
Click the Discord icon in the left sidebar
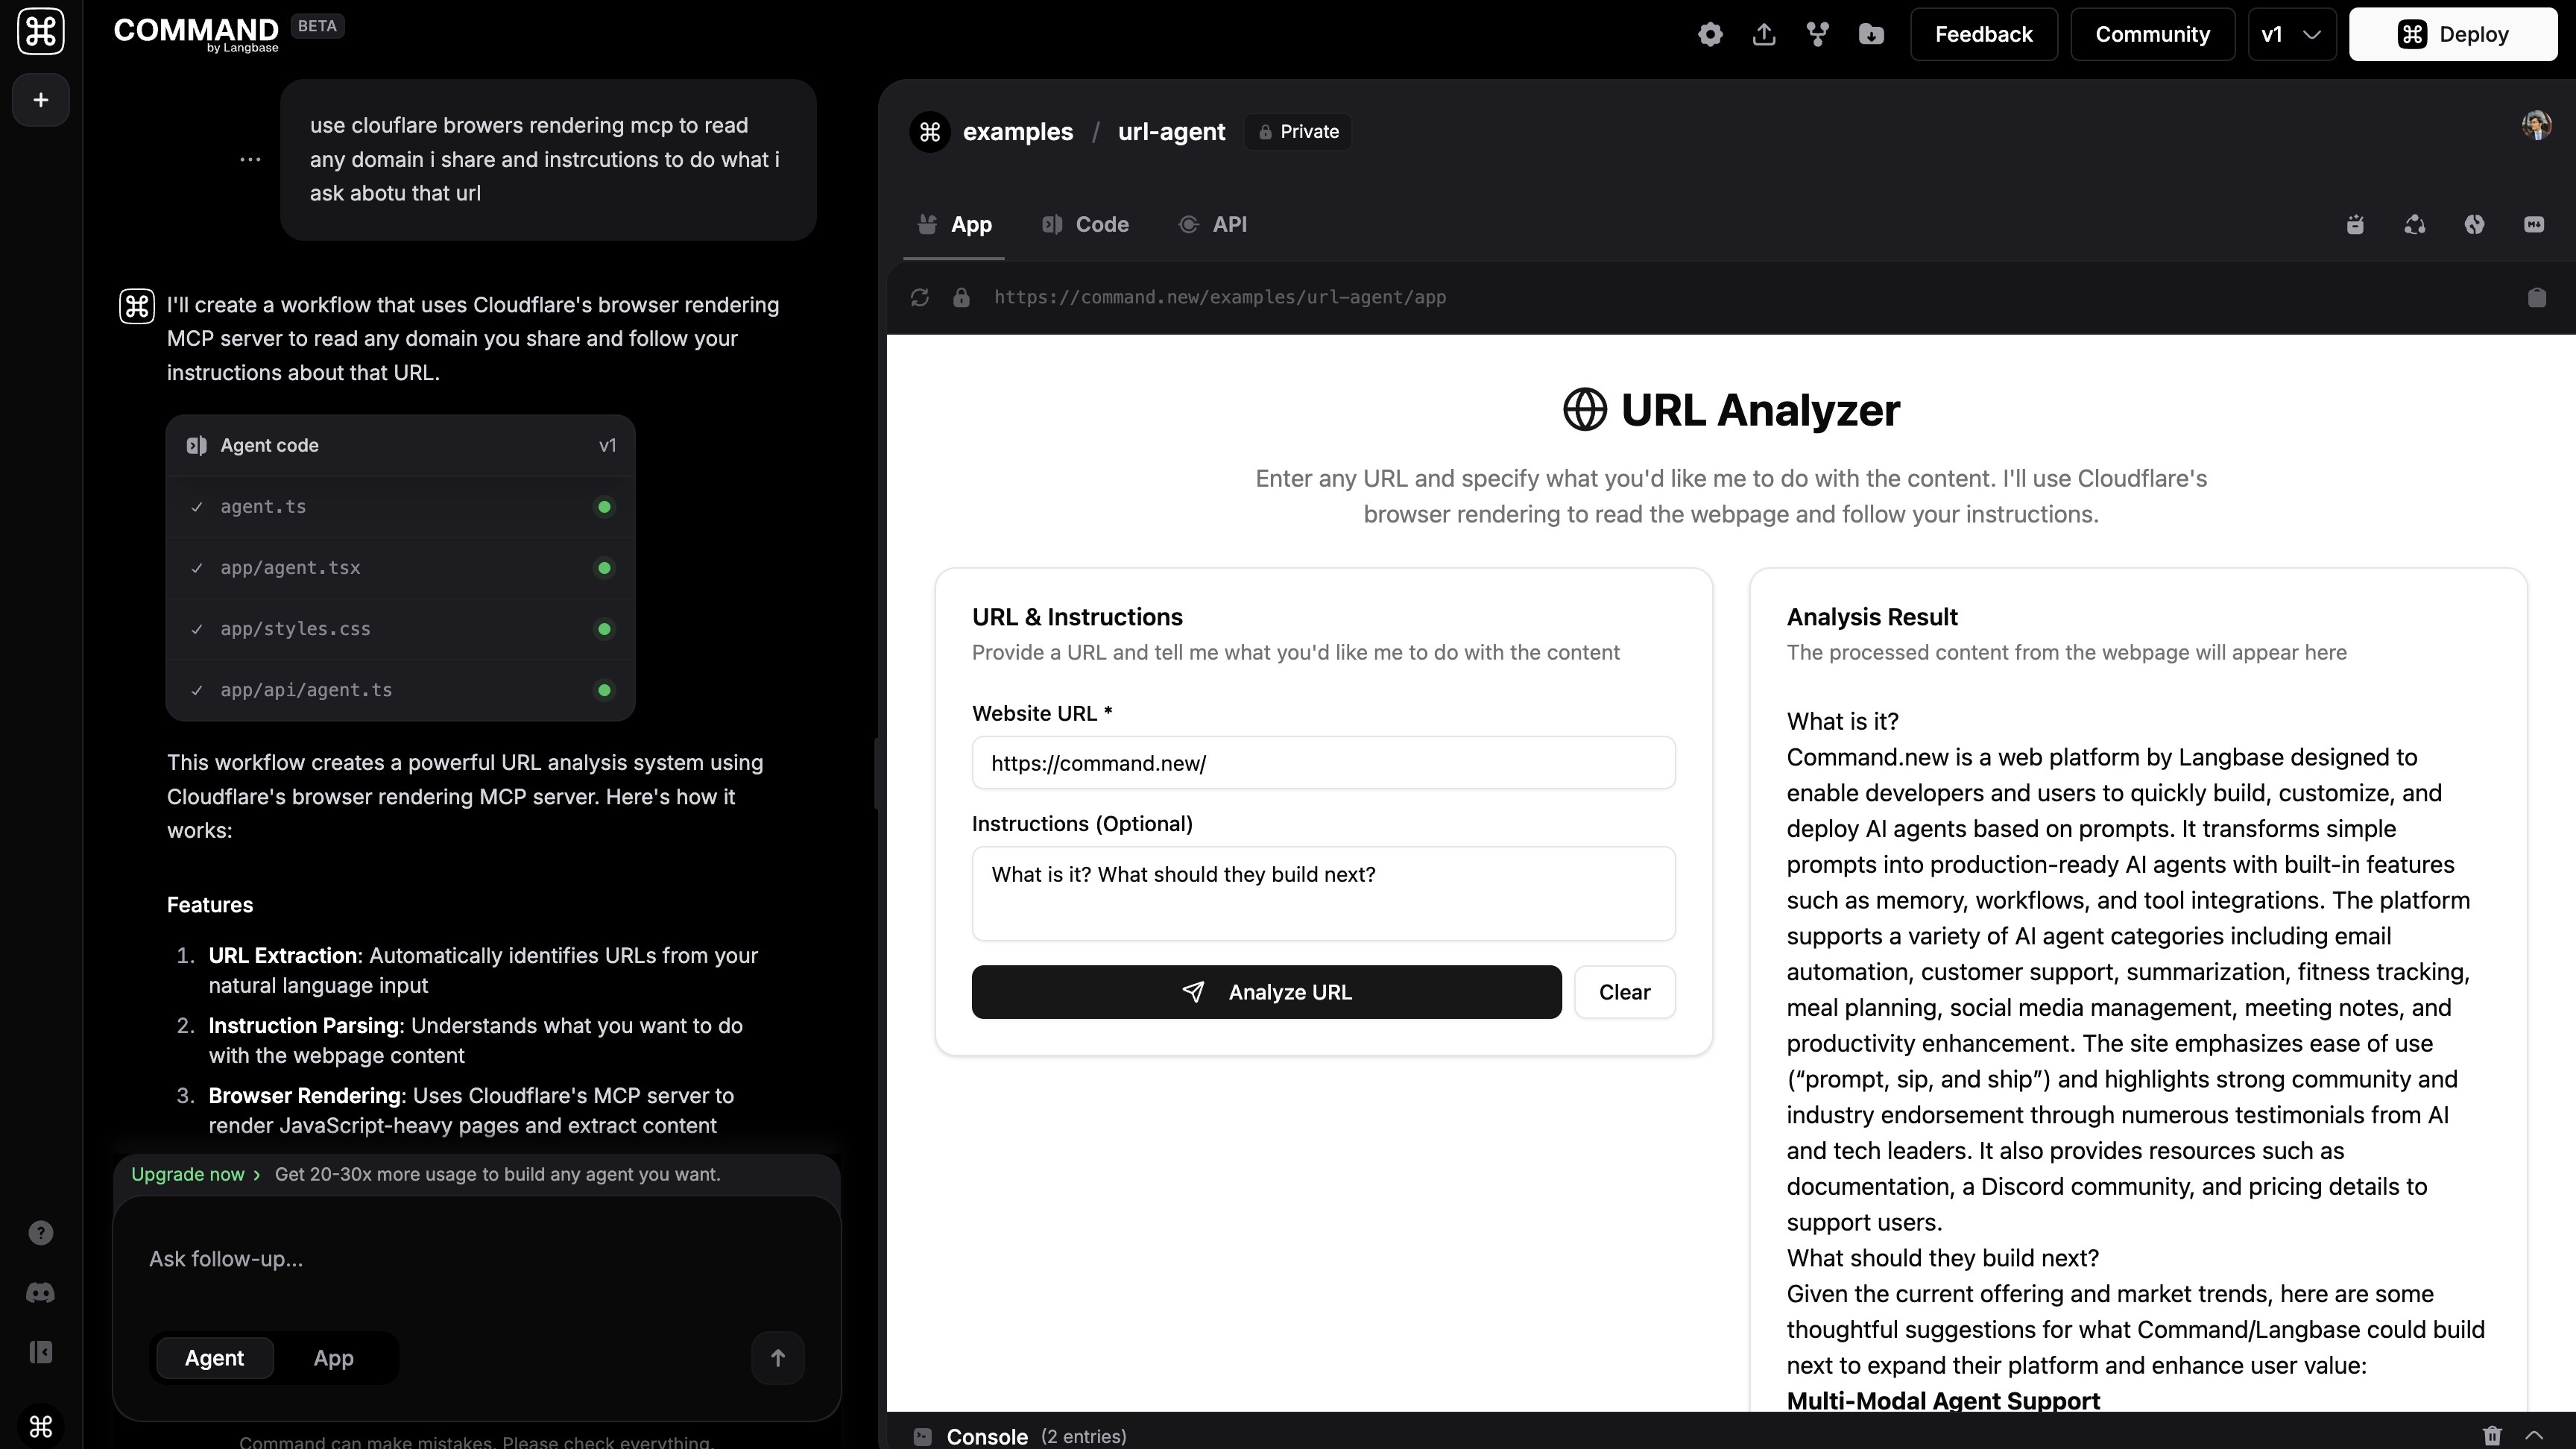[x=41, y=1293]
